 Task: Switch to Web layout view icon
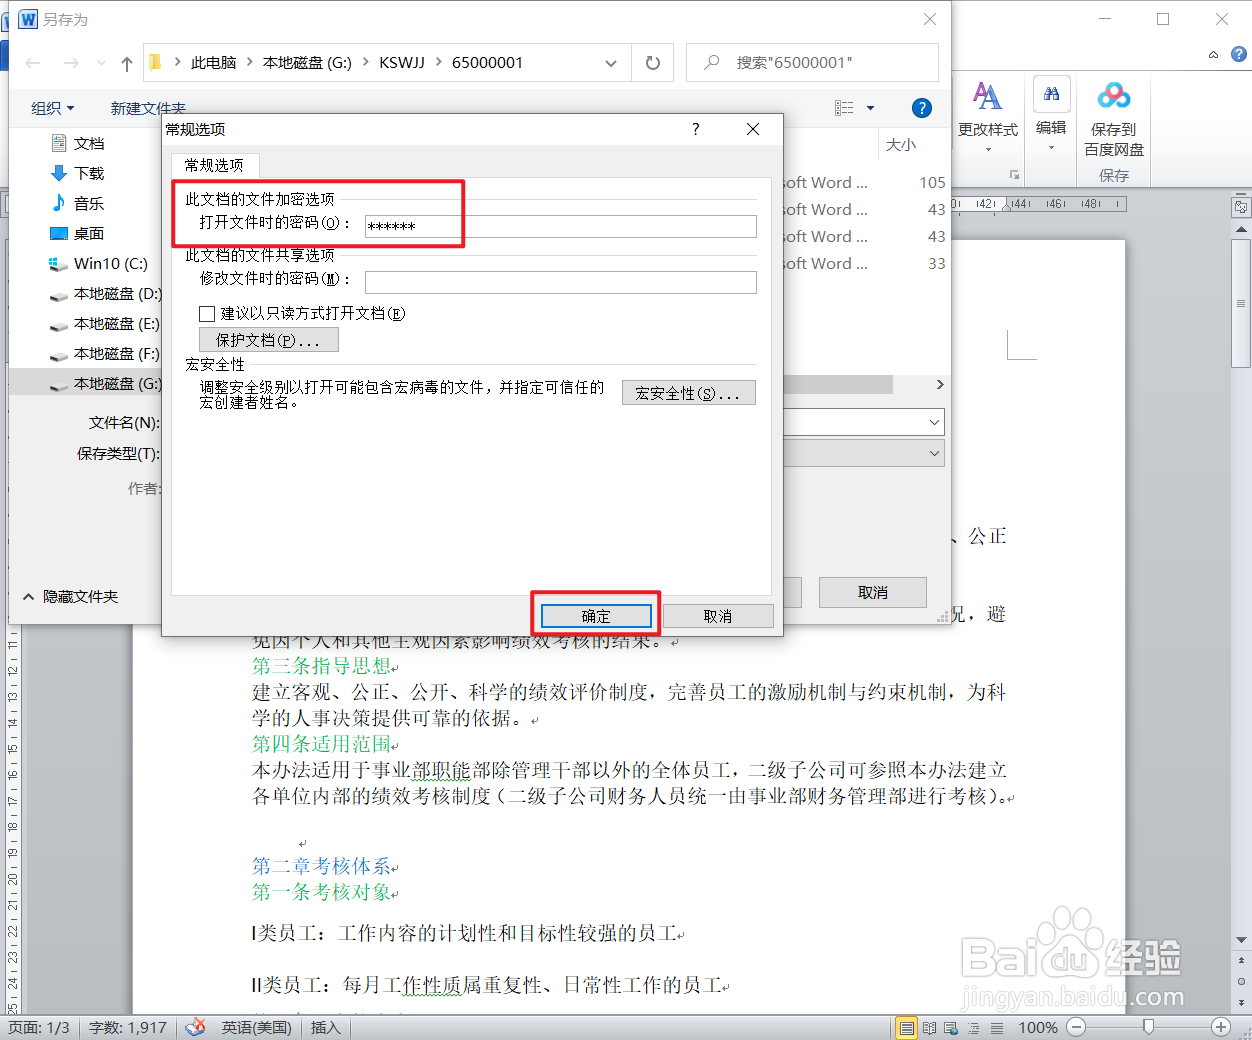click(x=951, y=1027)
